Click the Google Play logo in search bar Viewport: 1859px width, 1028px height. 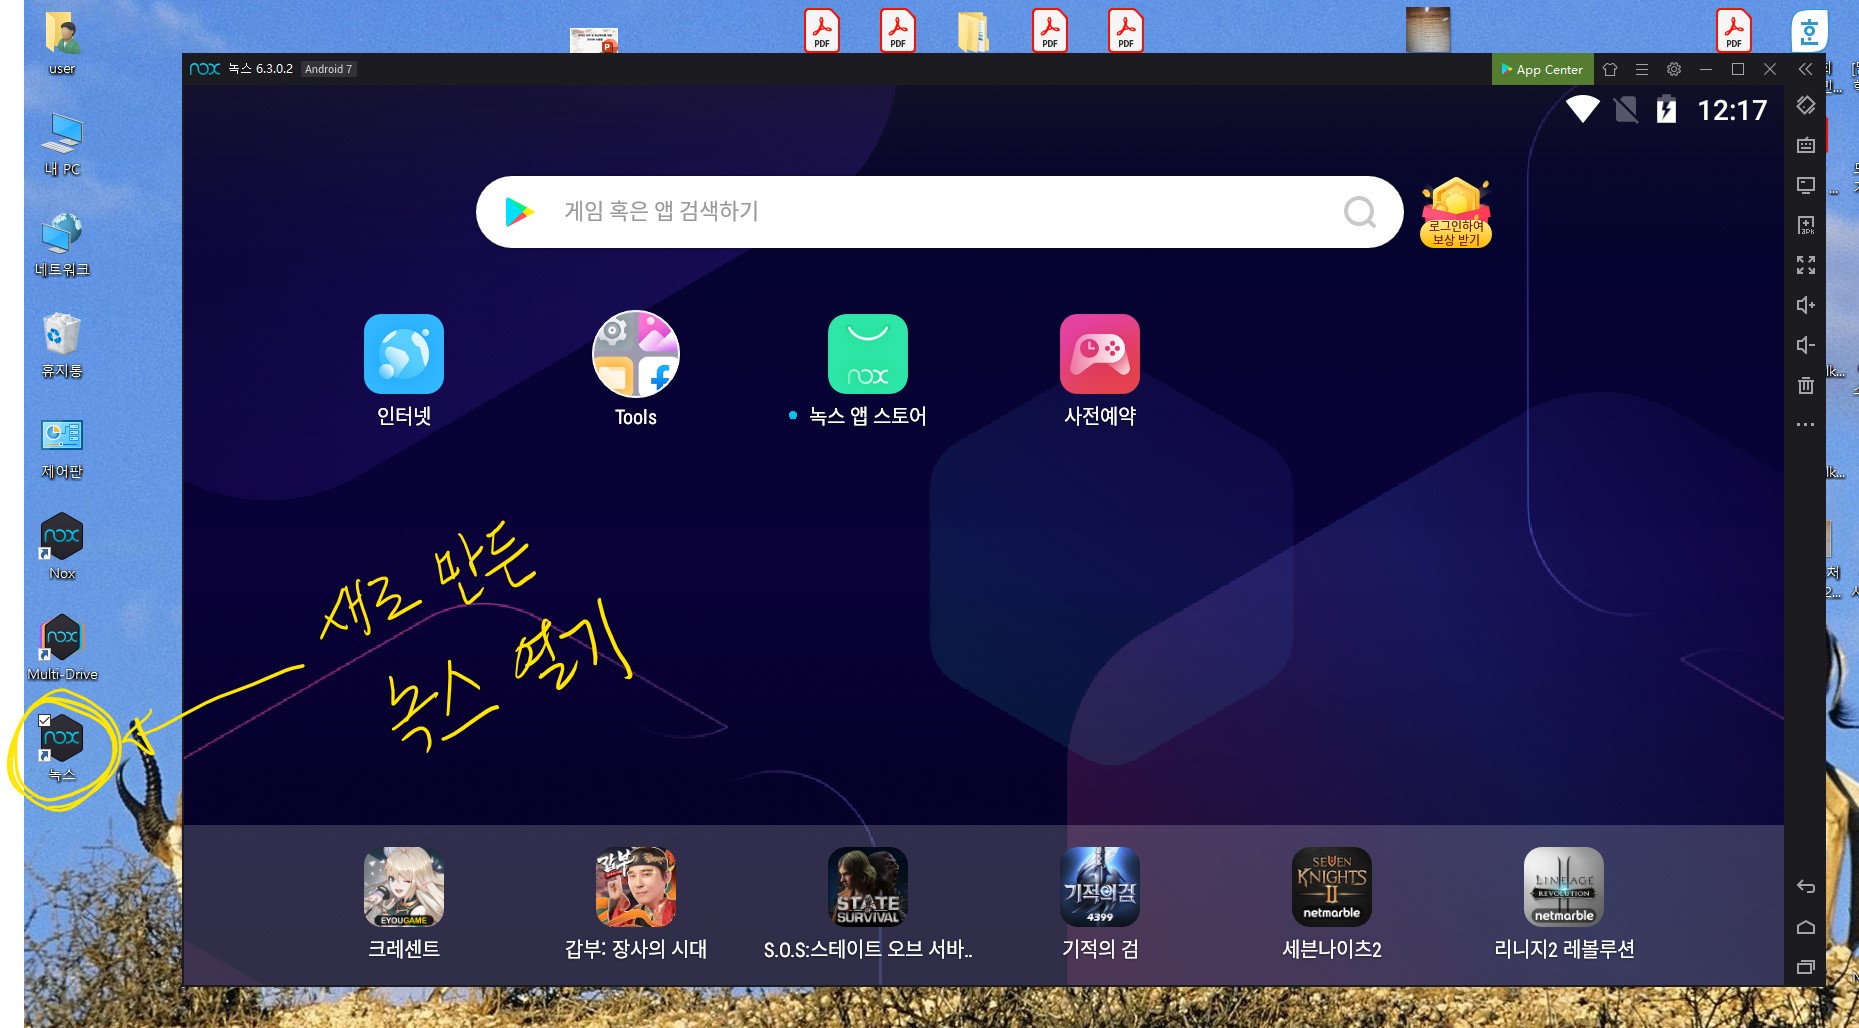pos(519,212)
